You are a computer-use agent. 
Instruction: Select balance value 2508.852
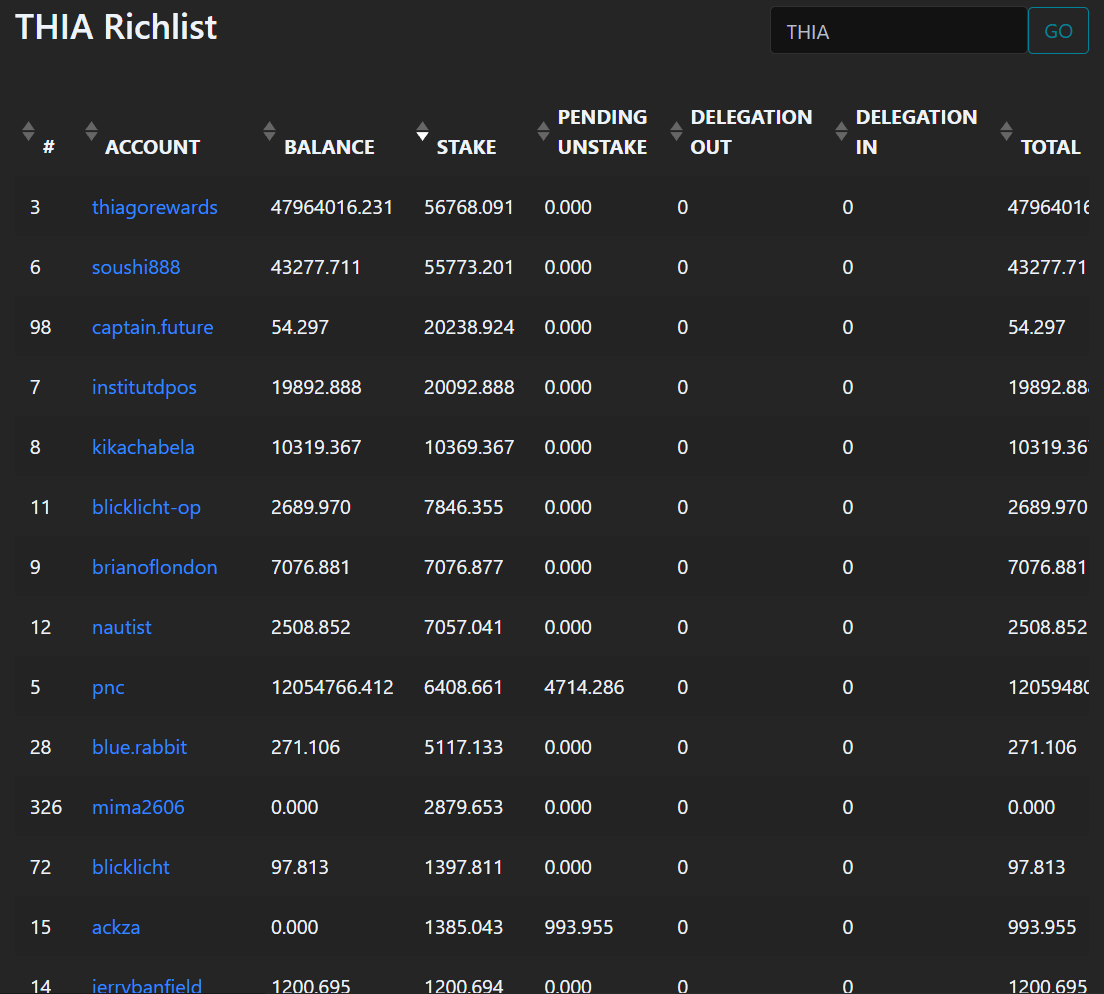click(x=310, y=627)
